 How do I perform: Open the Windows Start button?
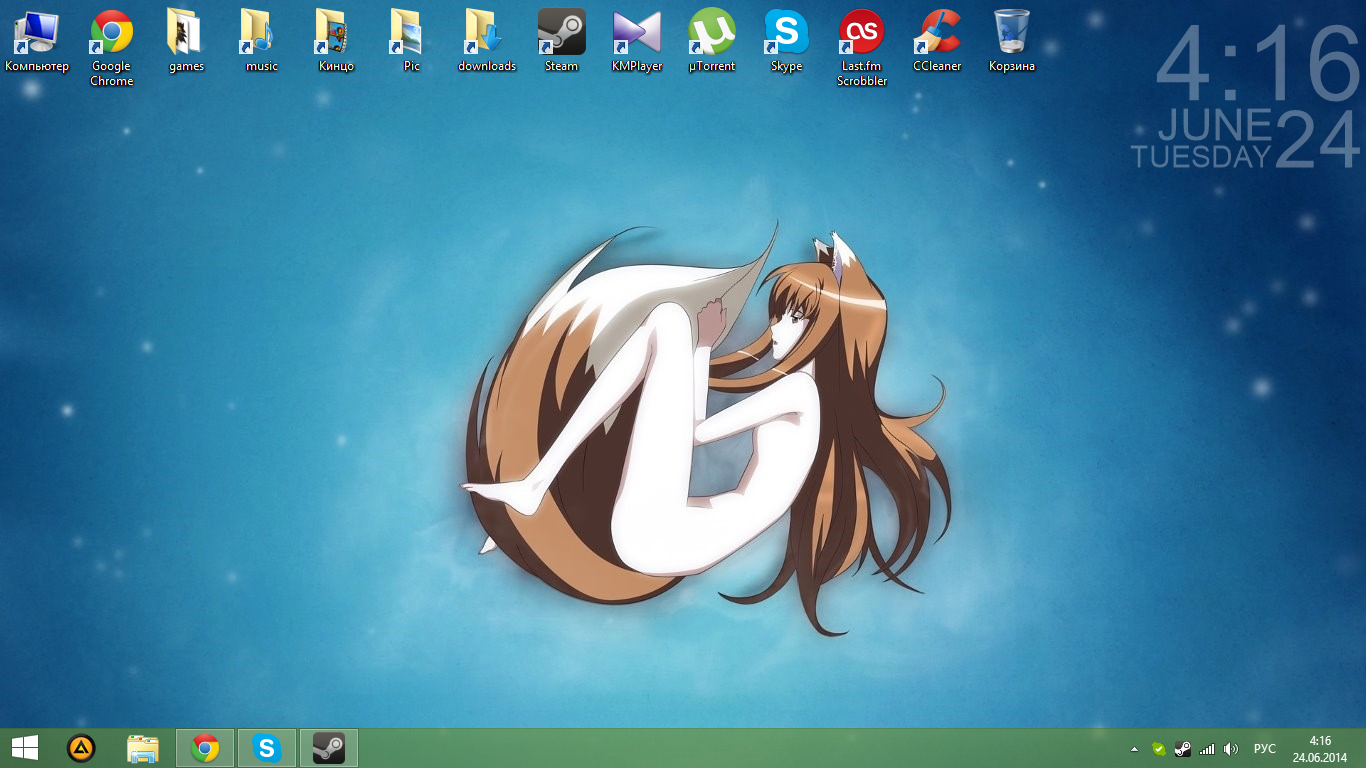click(25, 748)
